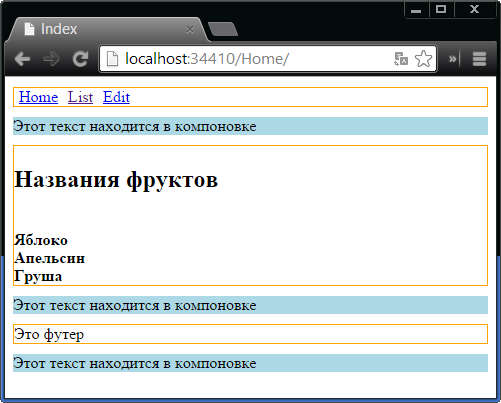The height and width of the screenshot is (403, 501).
Task: Open the translate page icon
Action: pyautogui.click(x=401, y=59)
